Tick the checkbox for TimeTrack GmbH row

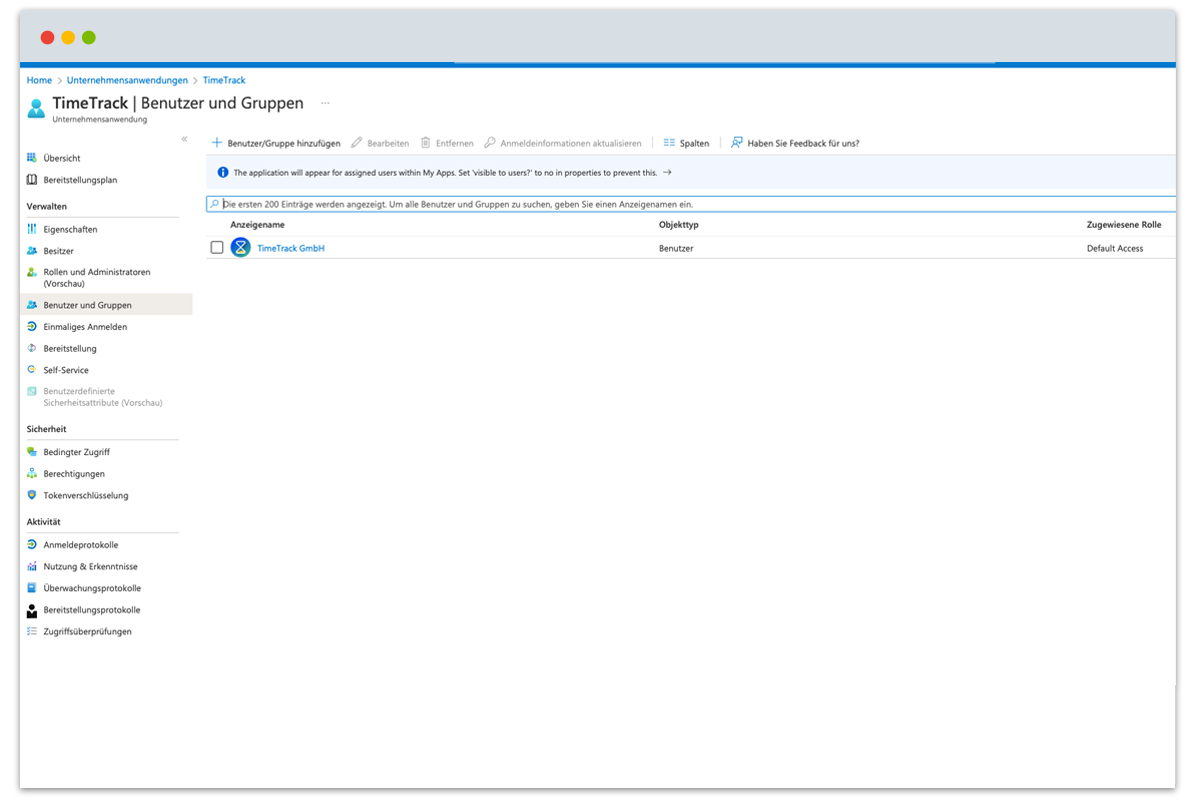pos(217,248)
